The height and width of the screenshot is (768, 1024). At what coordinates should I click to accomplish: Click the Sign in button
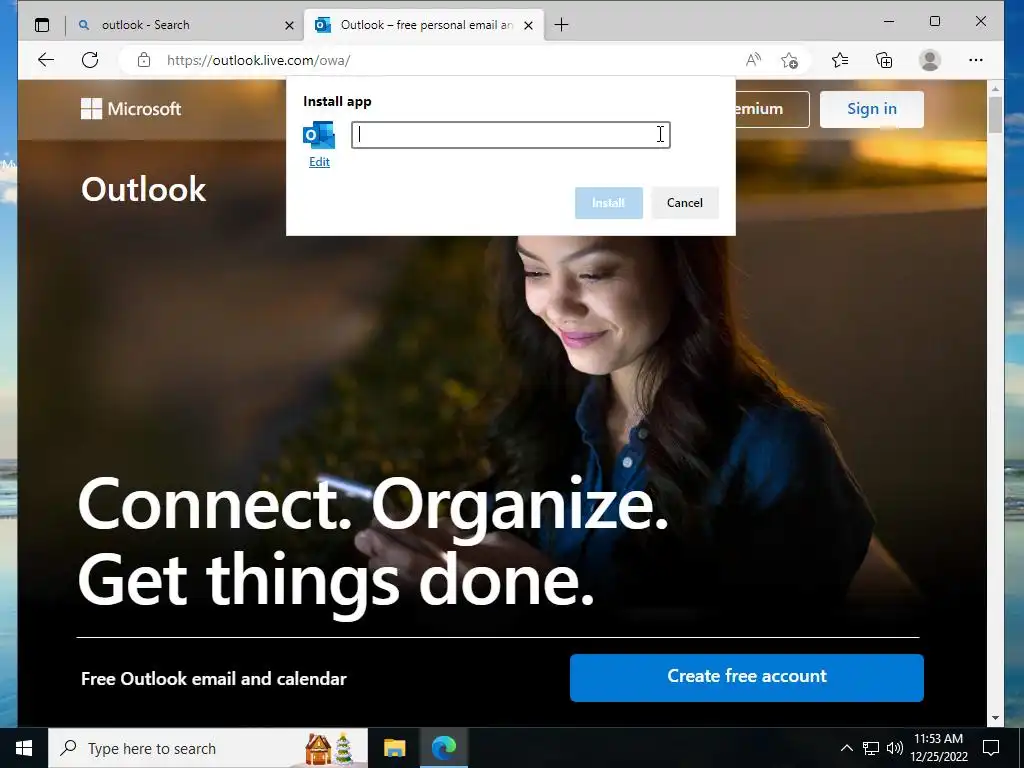click(872, 109)
